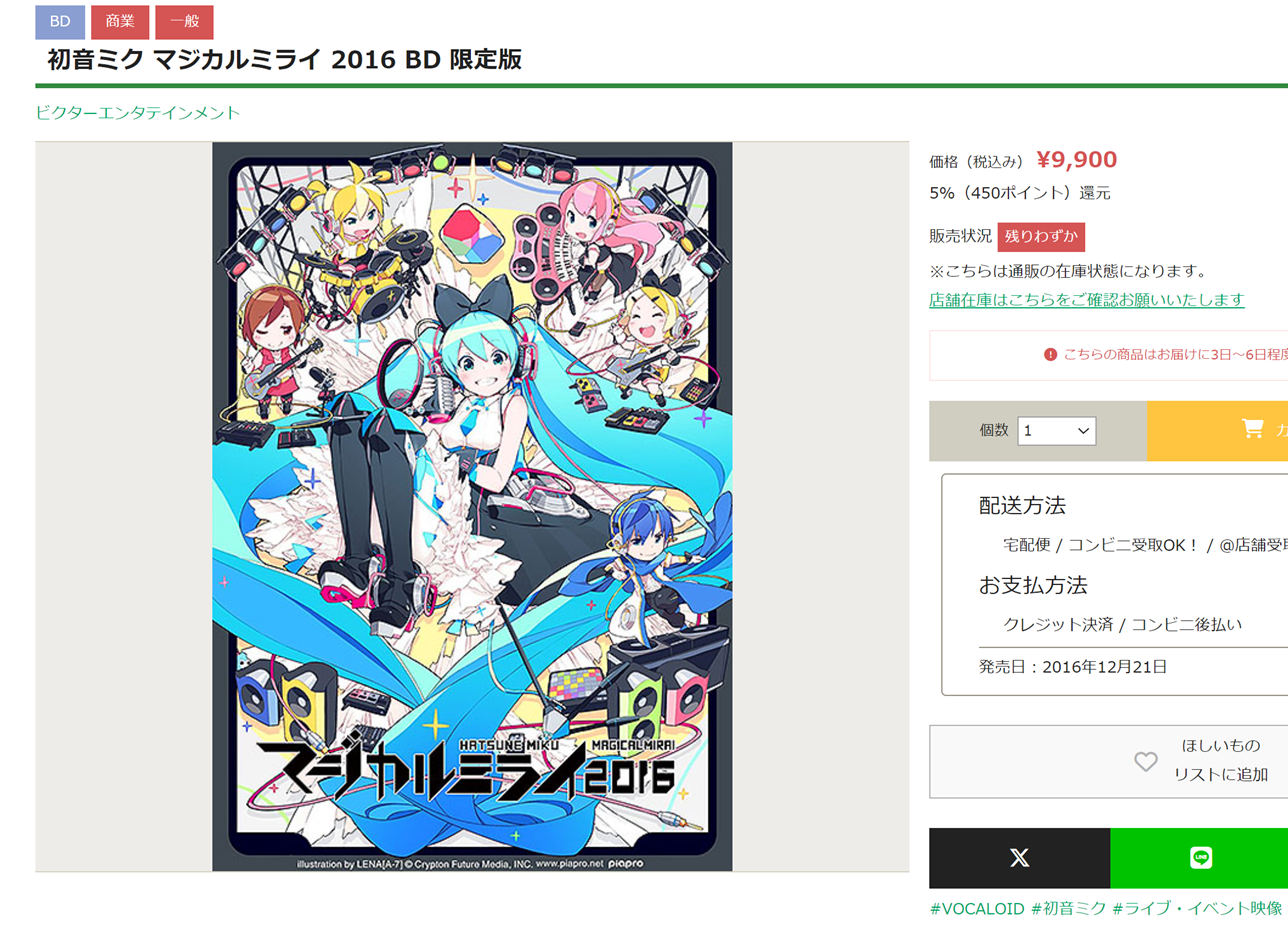The height and width of the screenshot is (945, 1288).
Task: Open the 店舗在庫 store stock confirmation link
Action: tap(1087, 299)
